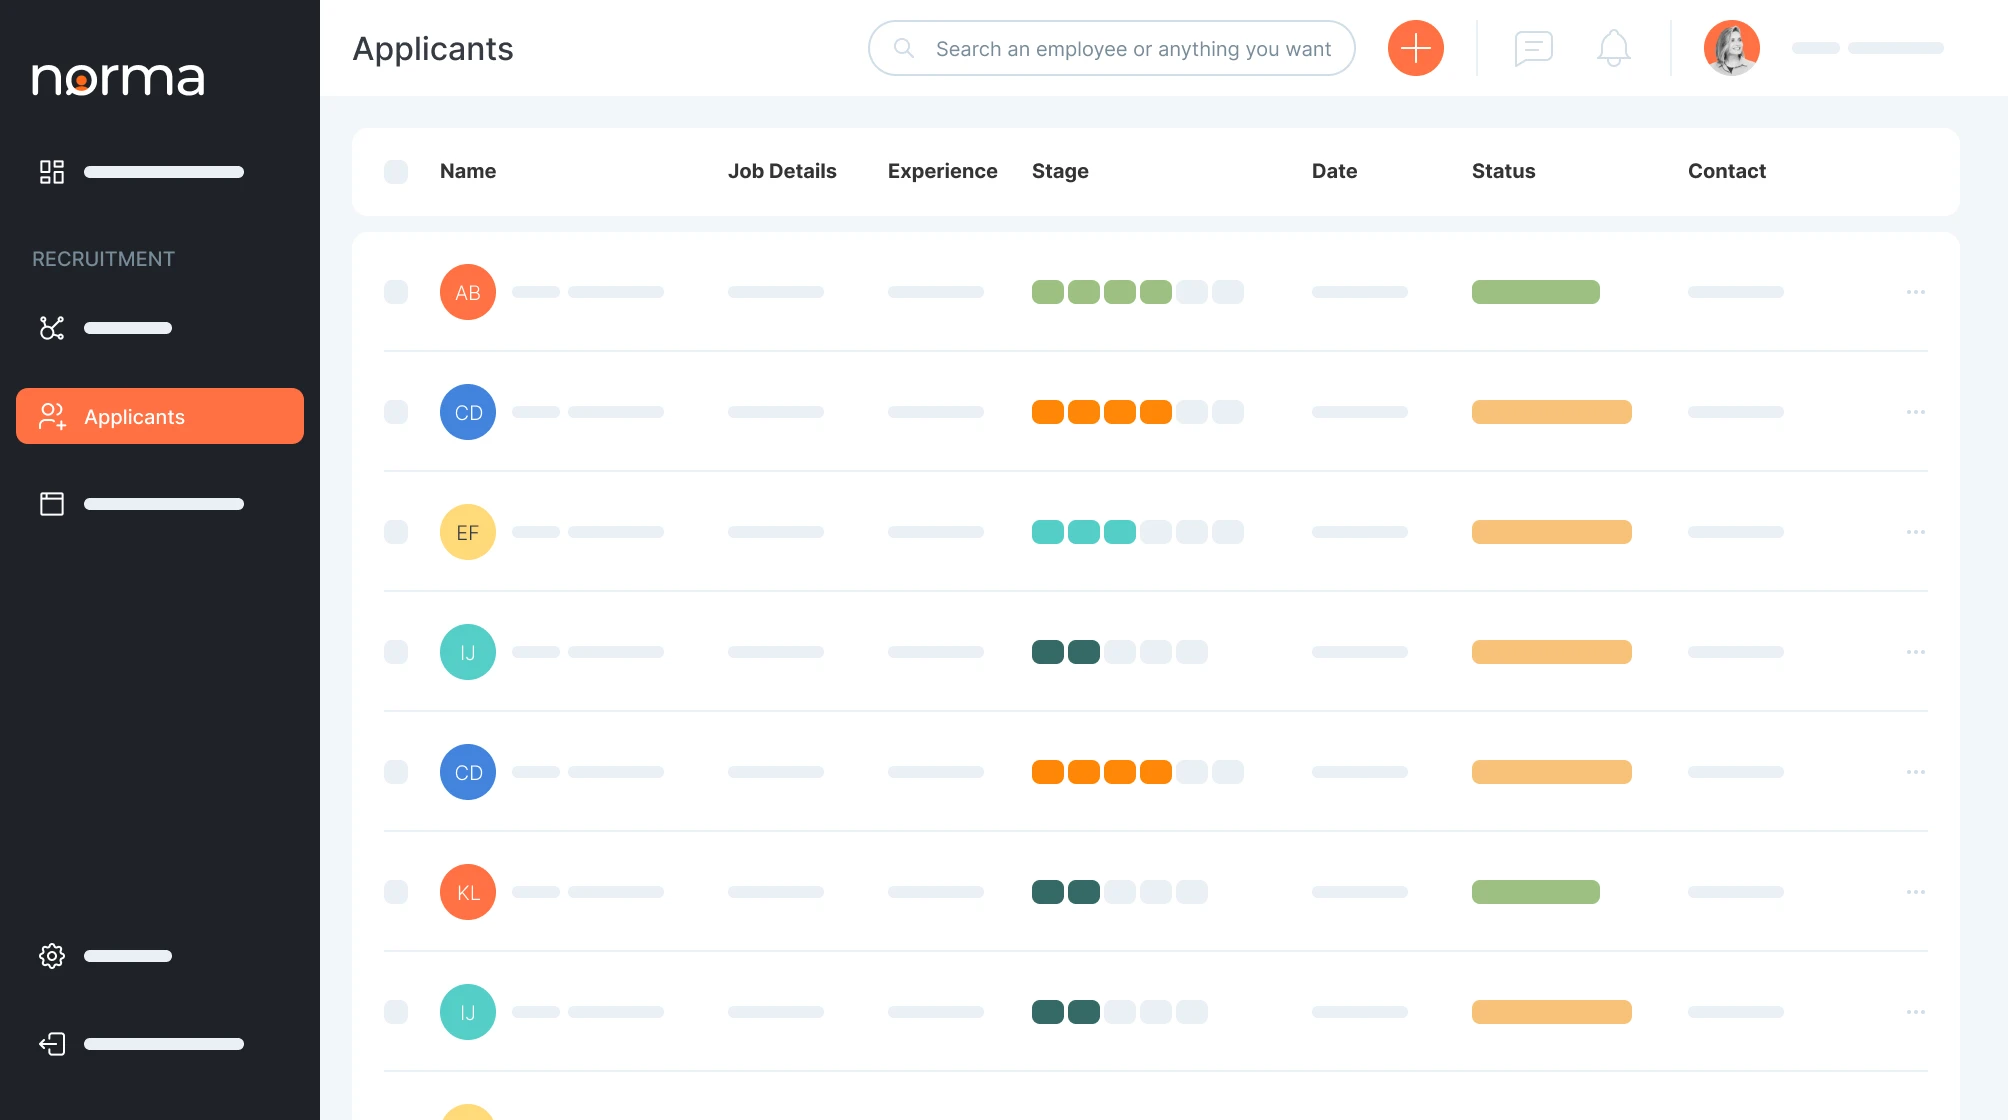Open the dashboard grid icon in sidebar
Image resolution: width=2008 pixels, height=1120 pixels.
point(52,172)
